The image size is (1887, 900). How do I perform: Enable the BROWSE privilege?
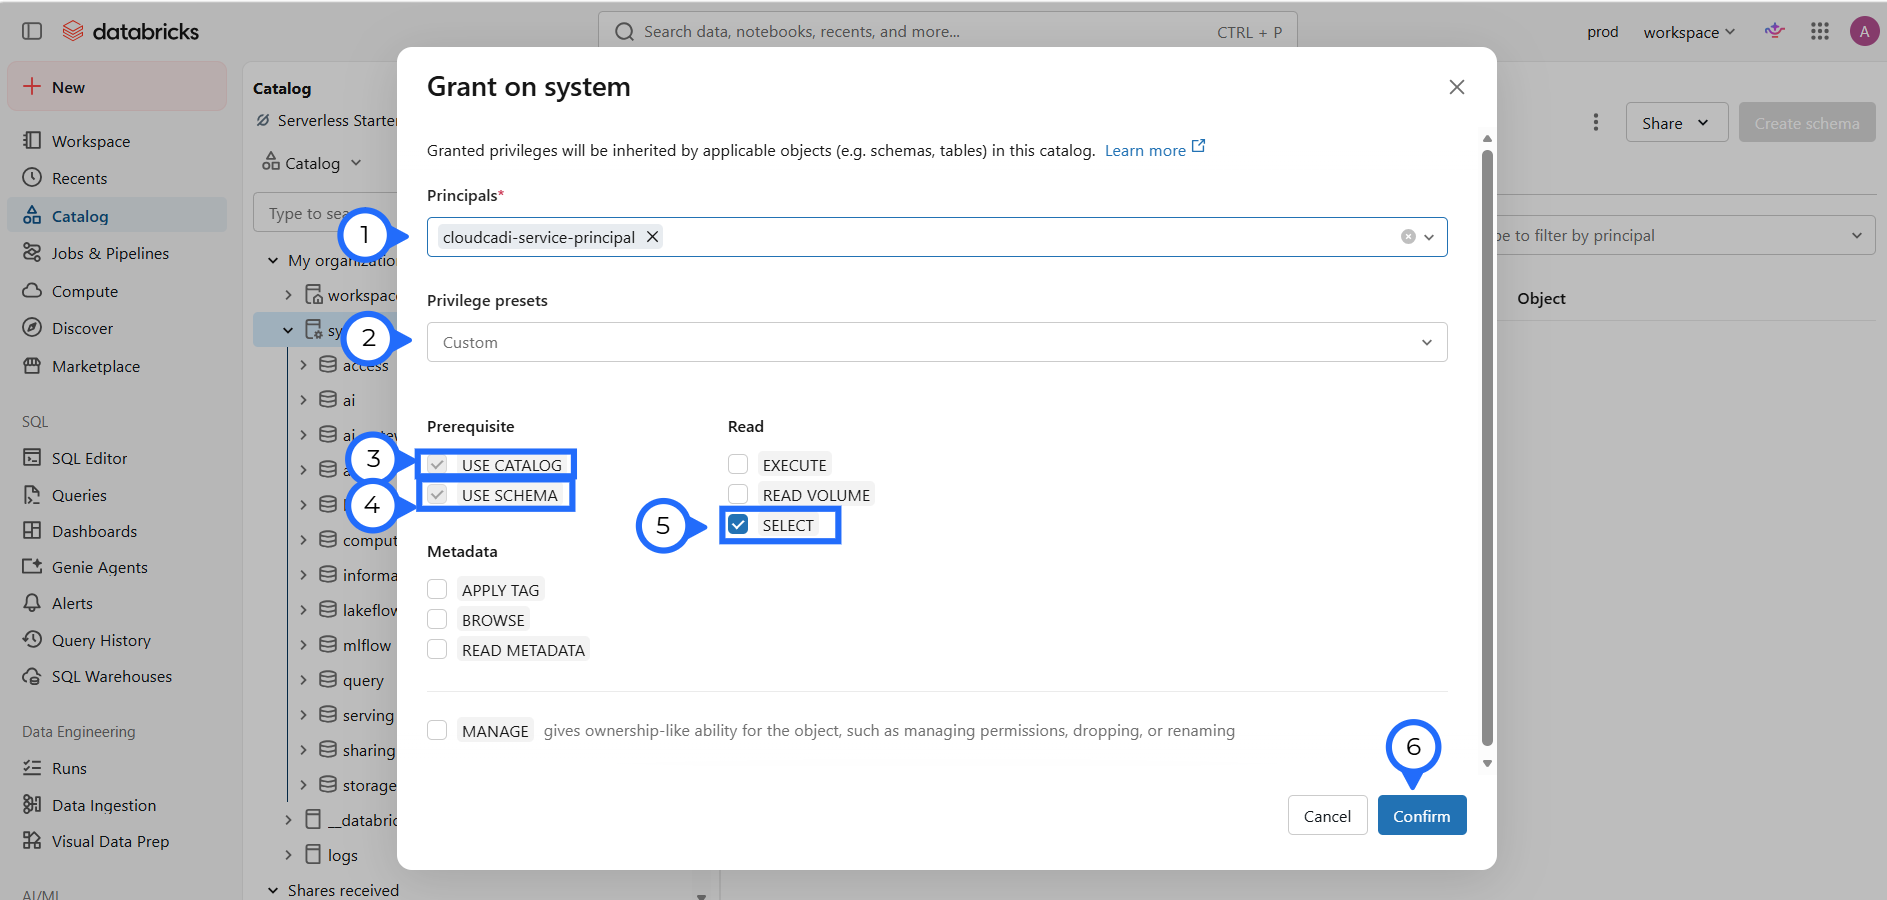click(437, 620)
